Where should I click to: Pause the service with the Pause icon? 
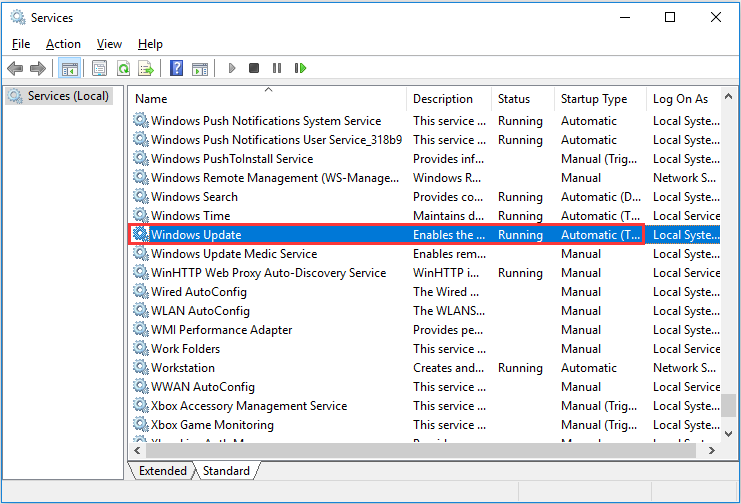[277, 68]
